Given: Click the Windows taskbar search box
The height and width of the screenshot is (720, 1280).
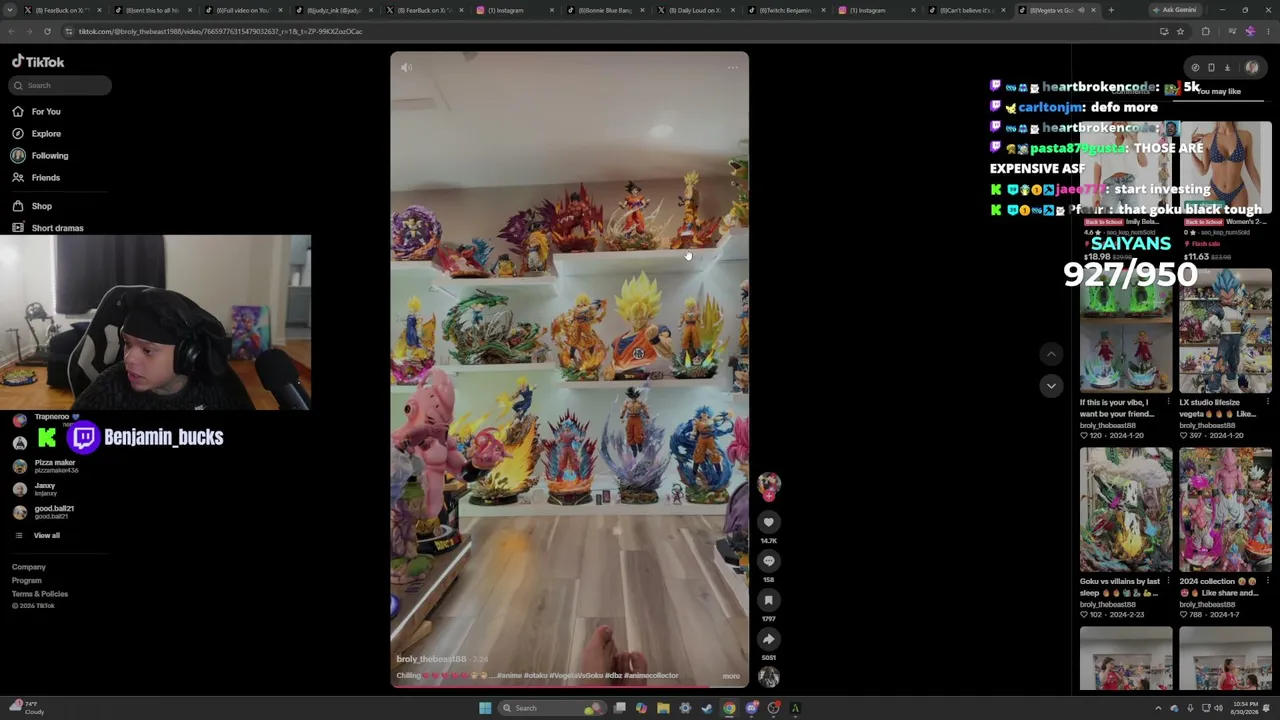Looking at the screenshot, I should [552, 708].
